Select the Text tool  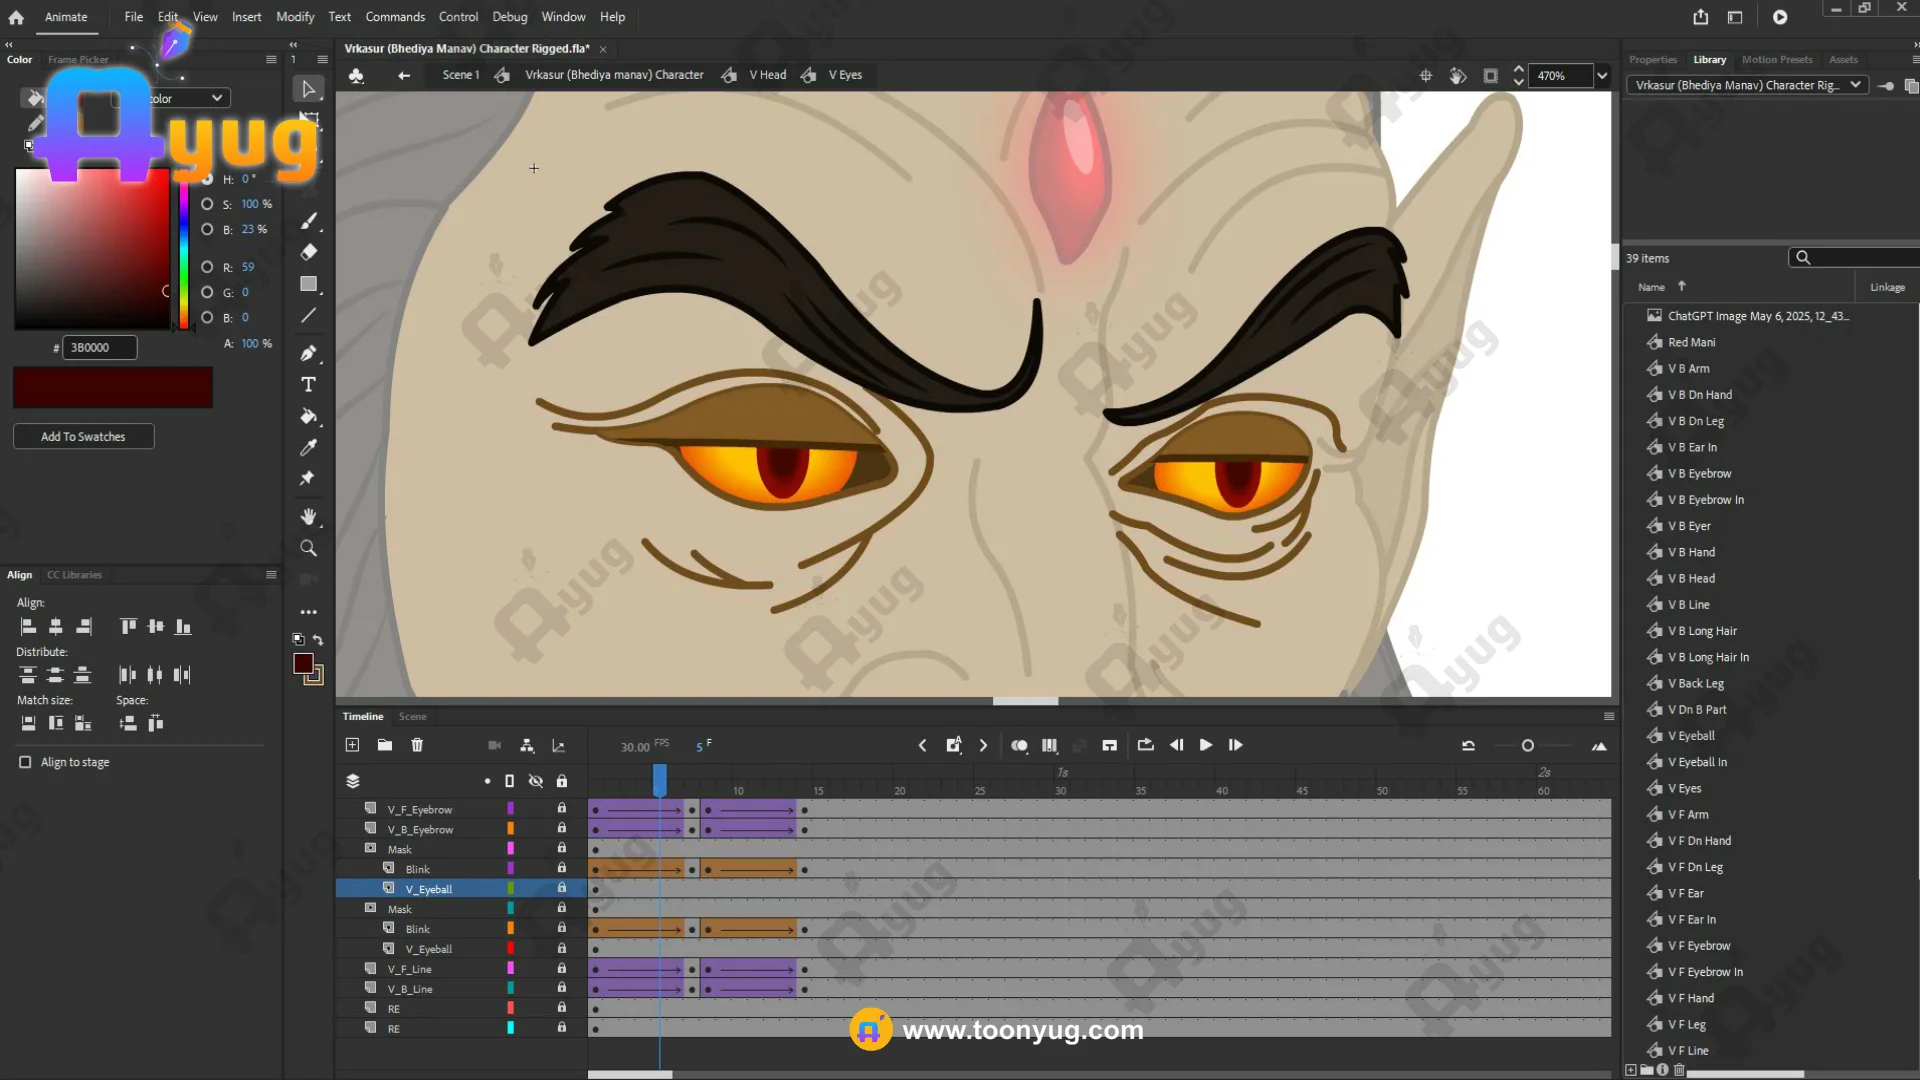click(x=308, y=385)
